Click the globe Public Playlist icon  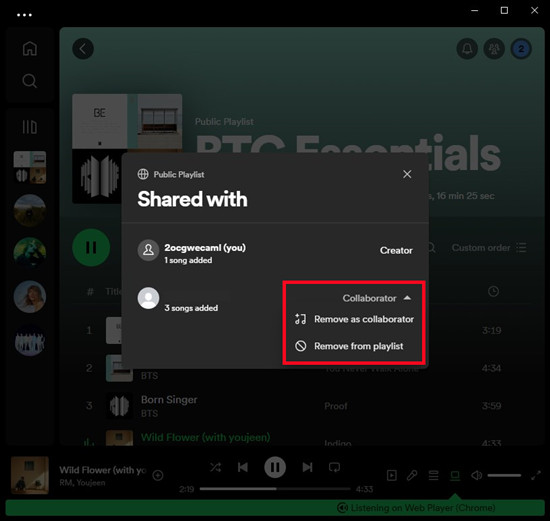143,174
